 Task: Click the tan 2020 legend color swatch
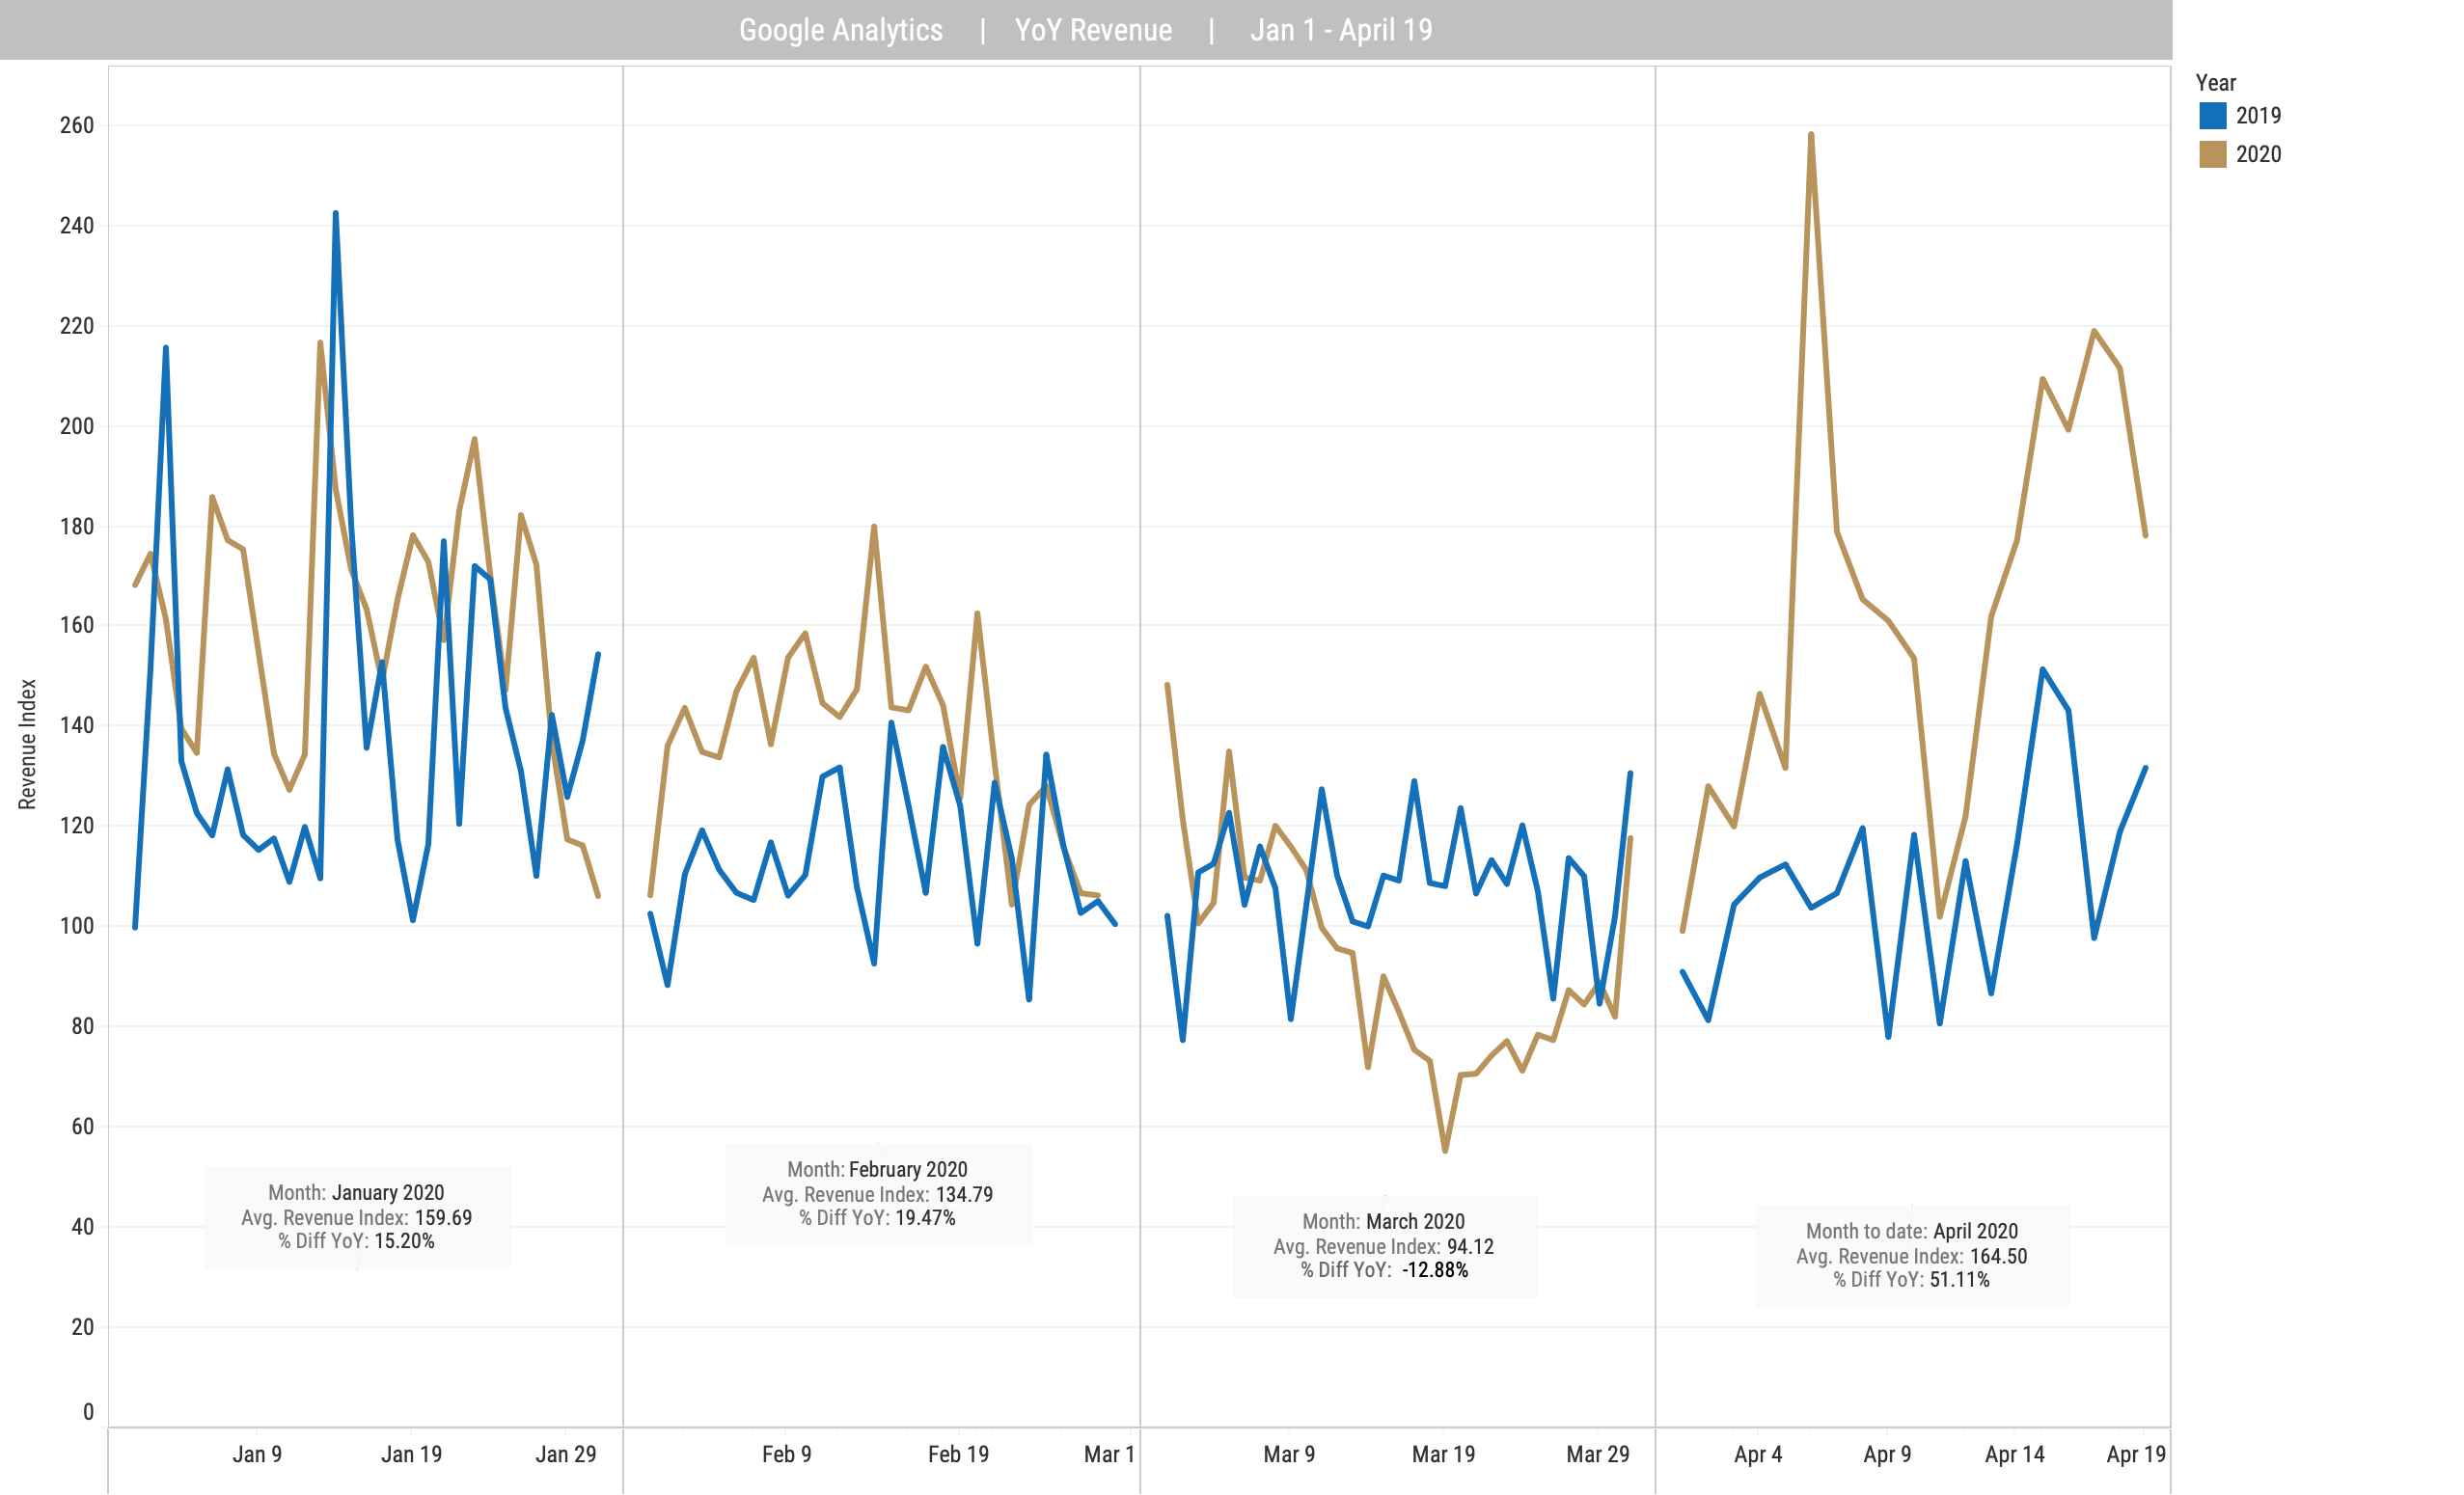2212,154
